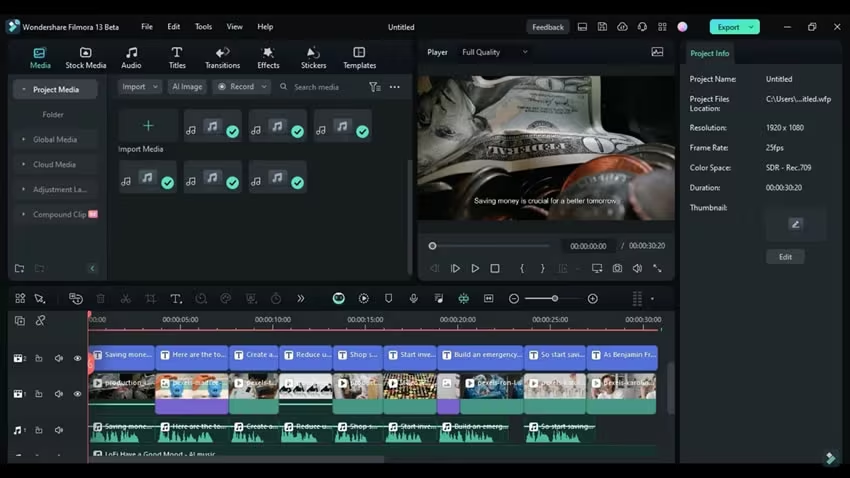Click the Project Info tab
Viewport: 850px width, 478px height.
point(709,53)
